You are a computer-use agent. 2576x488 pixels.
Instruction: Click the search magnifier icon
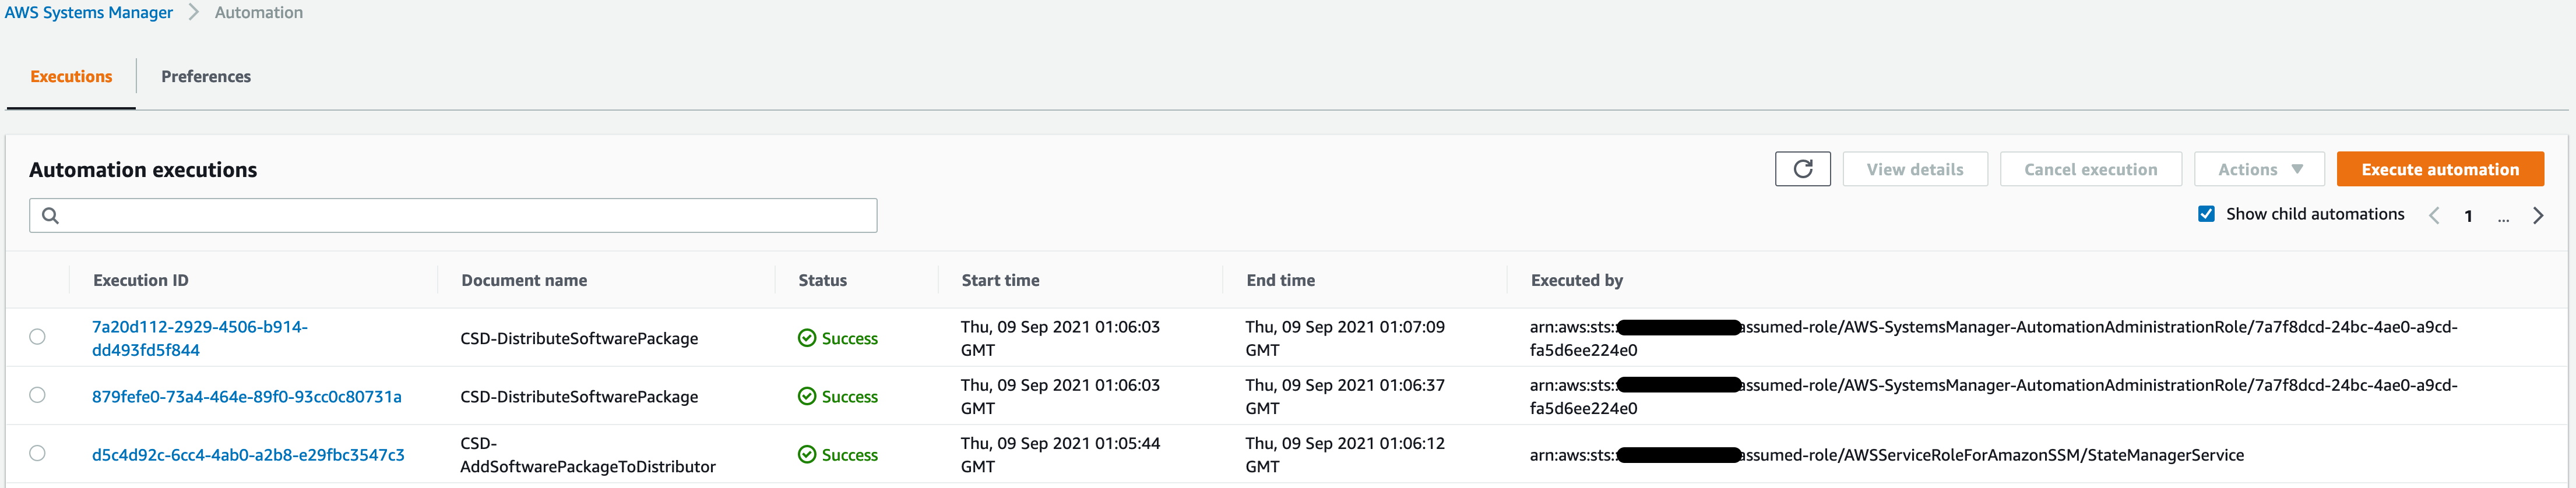click(x=52, y=214)
